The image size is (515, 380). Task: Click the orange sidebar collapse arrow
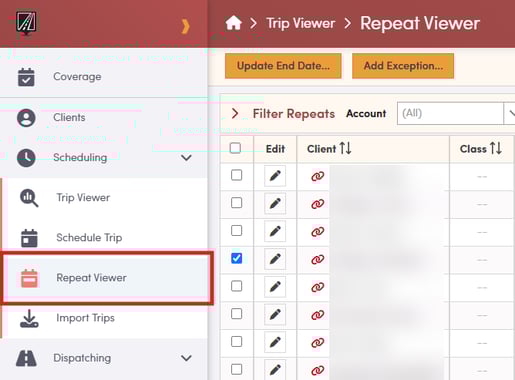point(186,26)
